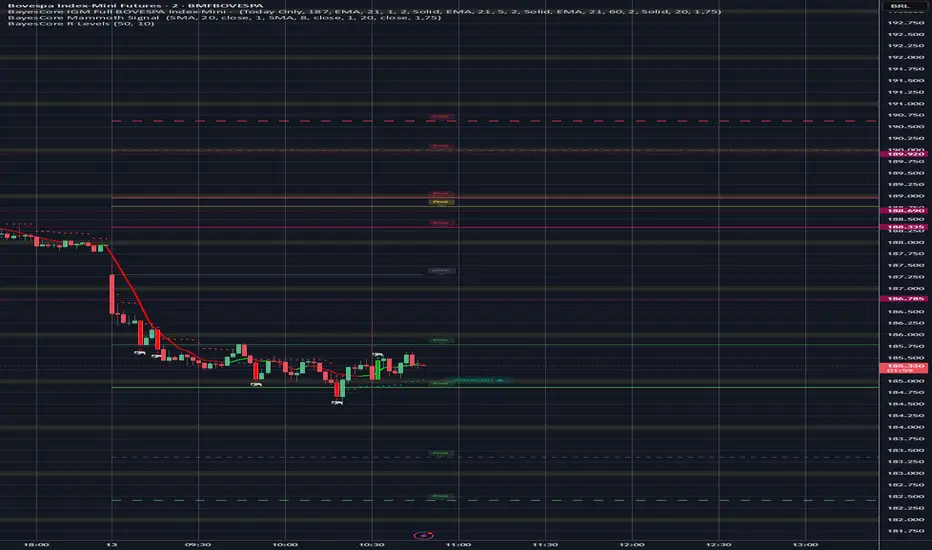Click the lightning event icon on time axis
Viewport: 932px width, 550px height.
(x=424, y=535)
